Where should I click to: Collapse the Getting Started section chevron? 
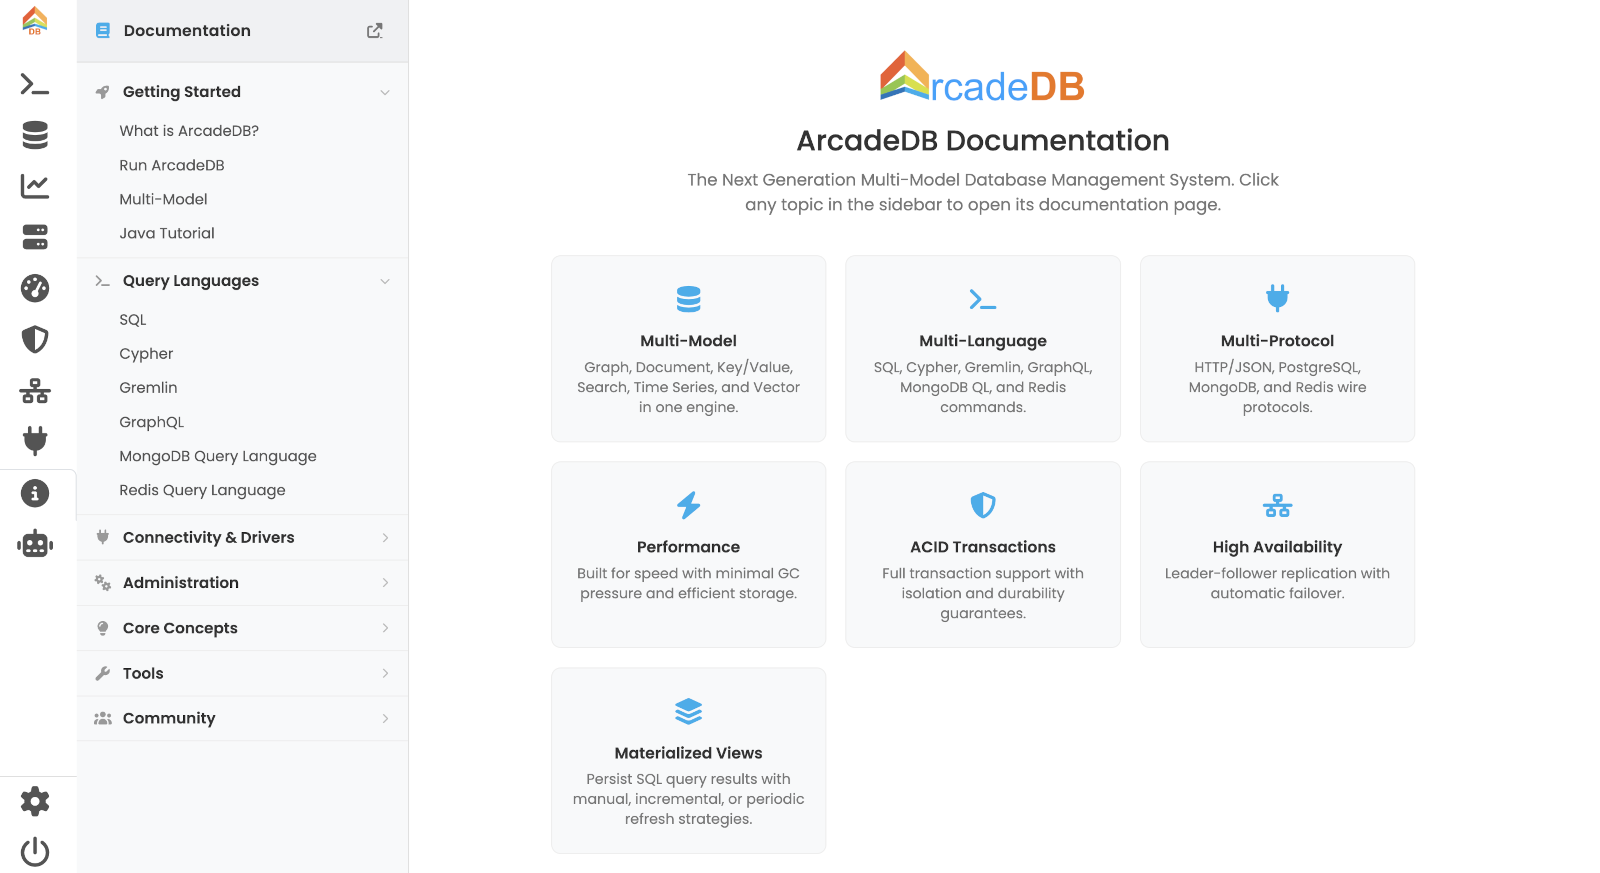point(385,92)
